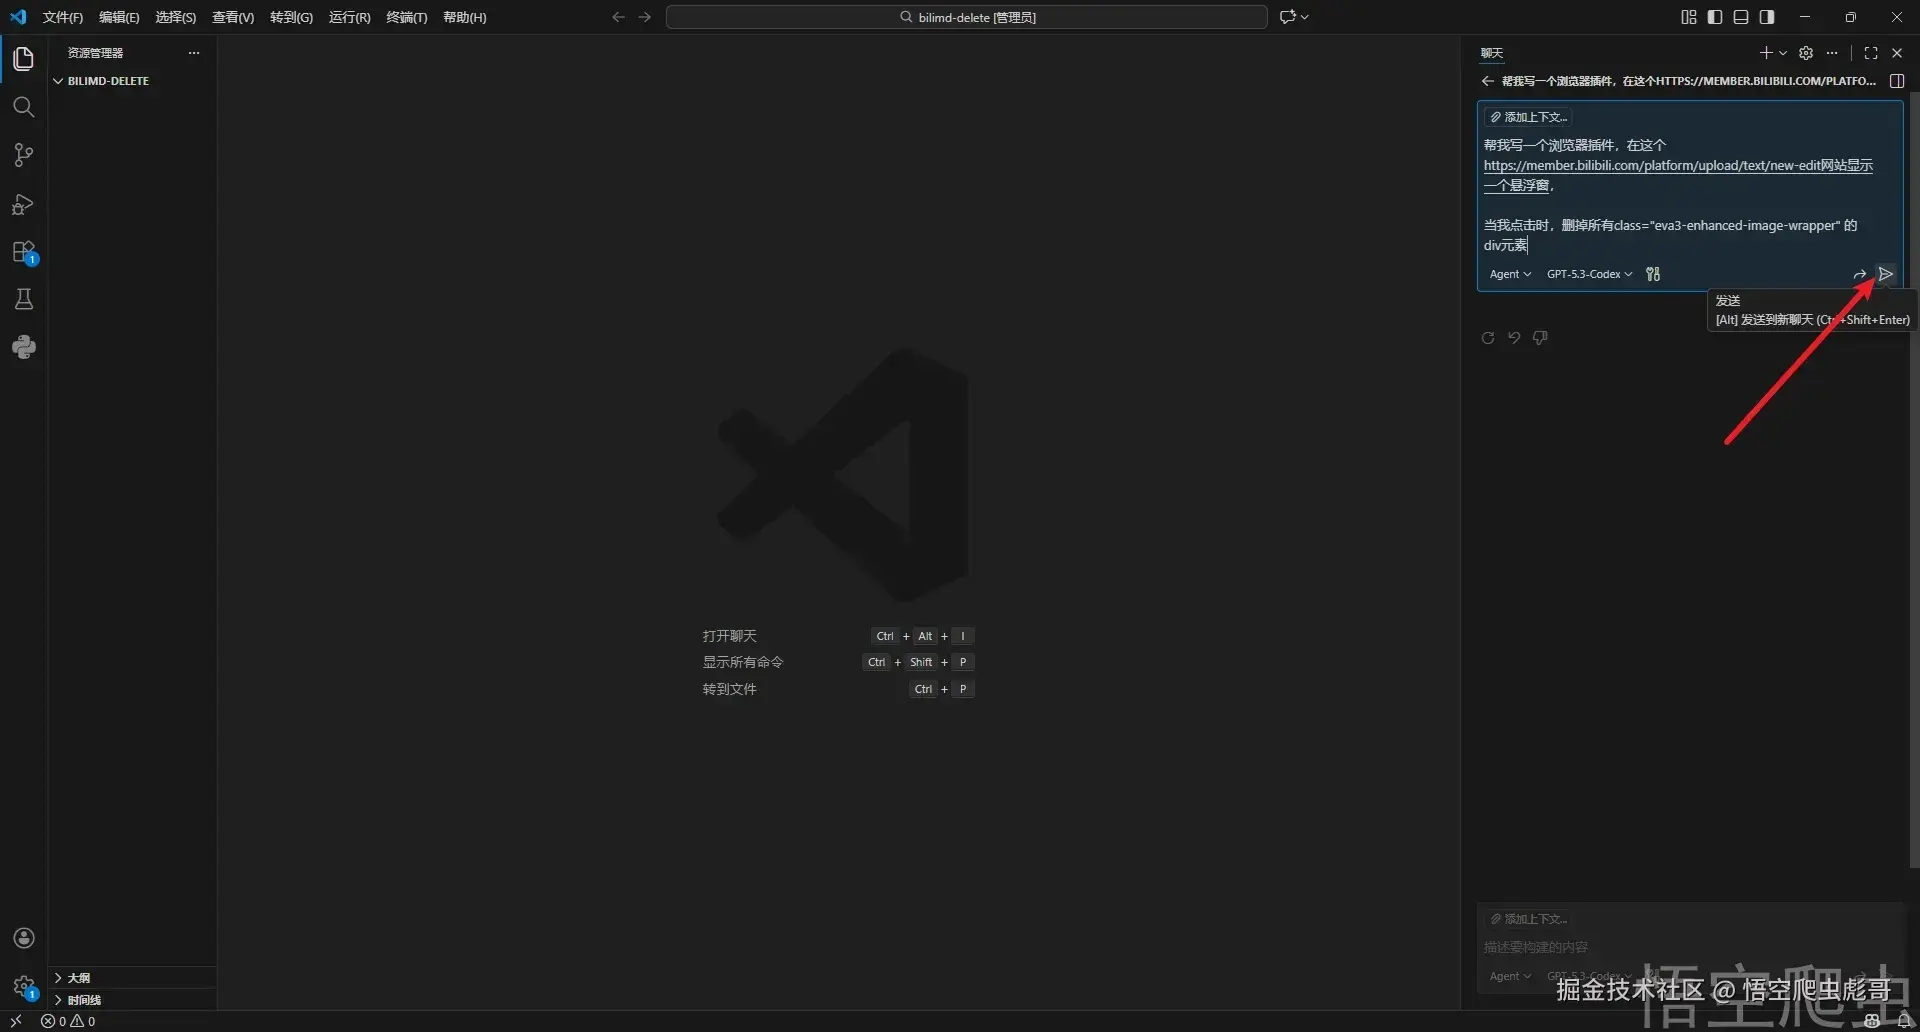Open the Run and Debug view

24,204
